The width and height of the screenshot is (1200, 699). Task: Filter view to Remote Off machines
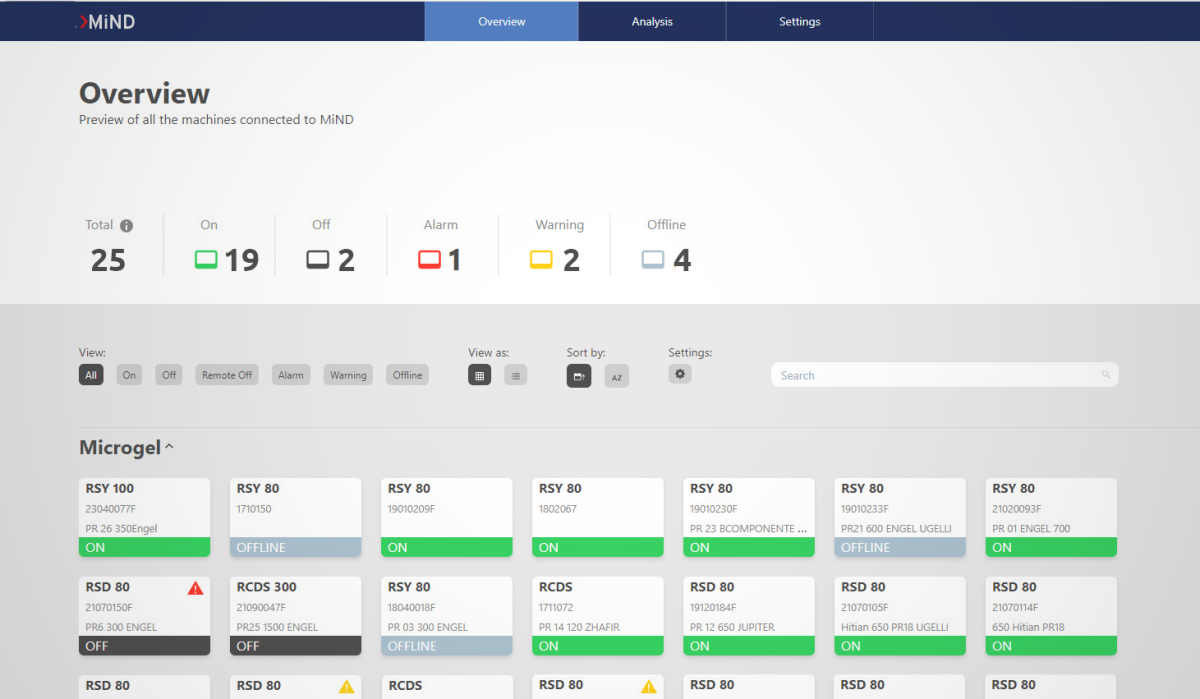227,375
